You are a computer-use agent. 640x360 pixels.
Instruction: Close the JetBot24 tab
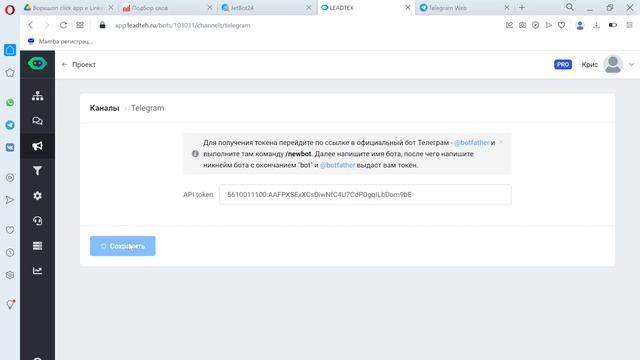click(x=309, y=8)
